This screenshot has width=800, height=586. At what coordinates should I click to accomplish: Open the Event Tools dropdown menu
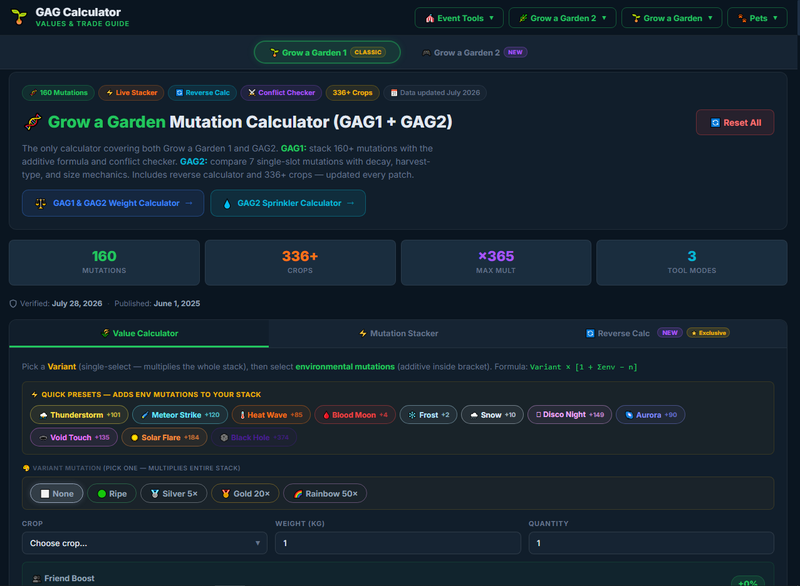[x=459, y=18]
